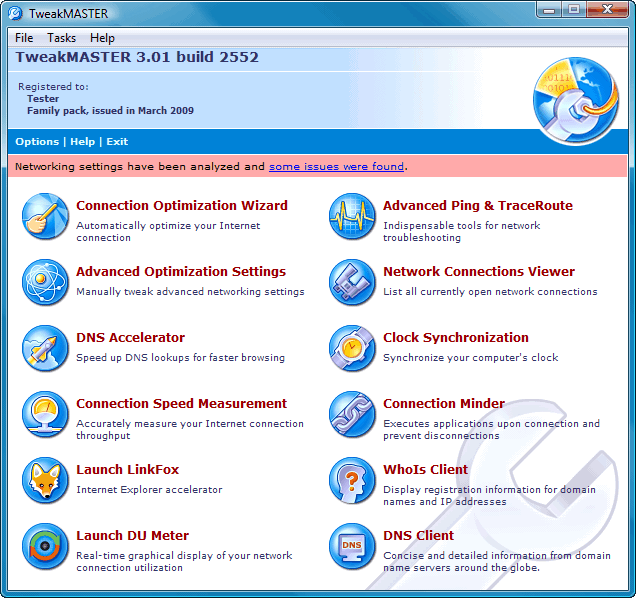Open the Tasks menu
Image resolution: width=636 pixels, height=598 pixels.
tap(61, 38)
